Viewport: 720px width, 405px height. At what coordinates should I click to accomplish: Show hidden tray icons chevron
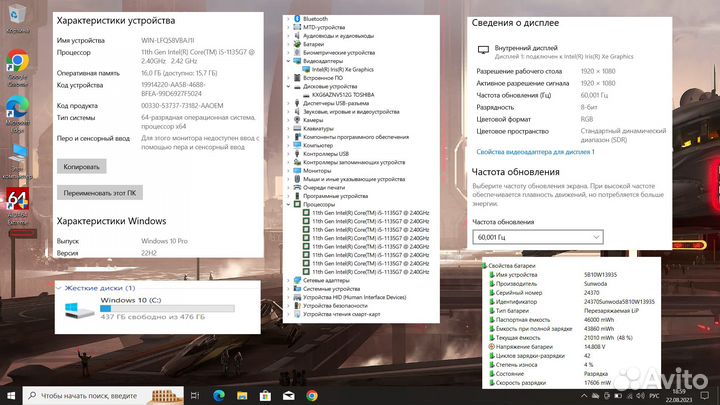584,396
